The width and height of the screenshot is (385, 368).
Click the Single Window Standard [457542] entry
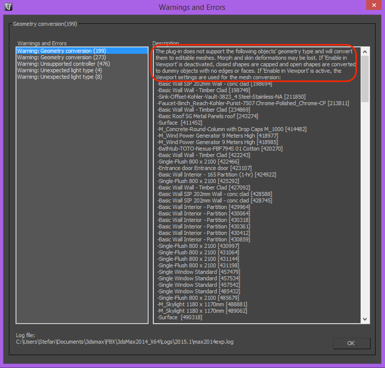[x=199, y=285]
